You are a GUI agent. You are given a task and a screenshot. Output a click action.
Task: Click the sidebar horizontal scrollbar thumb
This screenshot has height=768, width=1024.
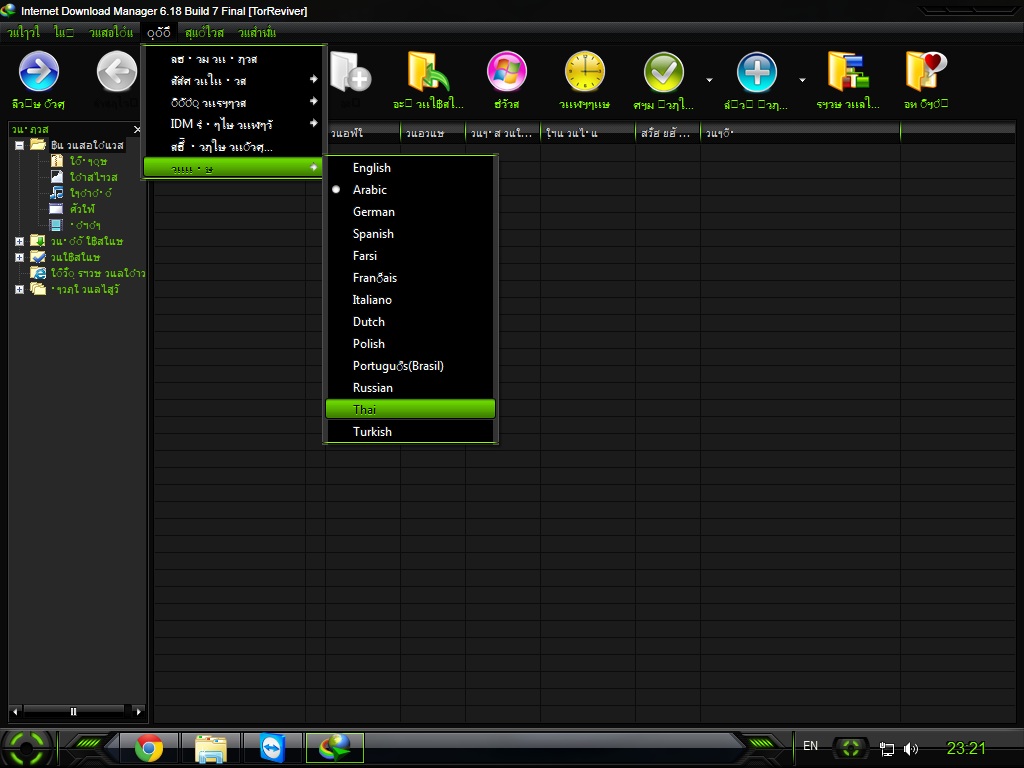[x=73, y=711]
